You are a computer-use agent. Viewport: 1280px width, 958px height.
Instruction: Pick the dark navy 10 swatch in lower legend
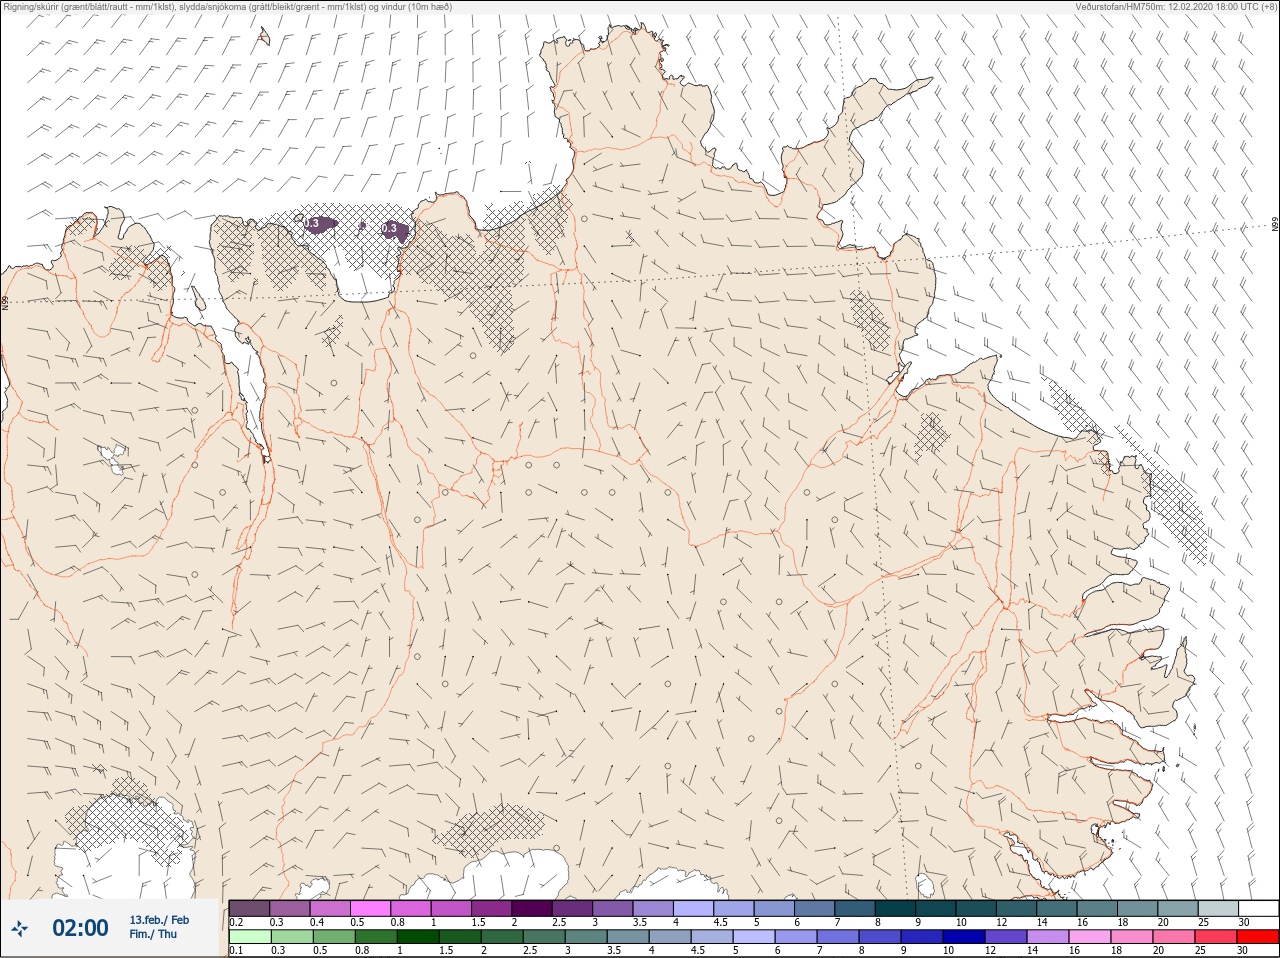pyautogui.click(x=964, y=937)
